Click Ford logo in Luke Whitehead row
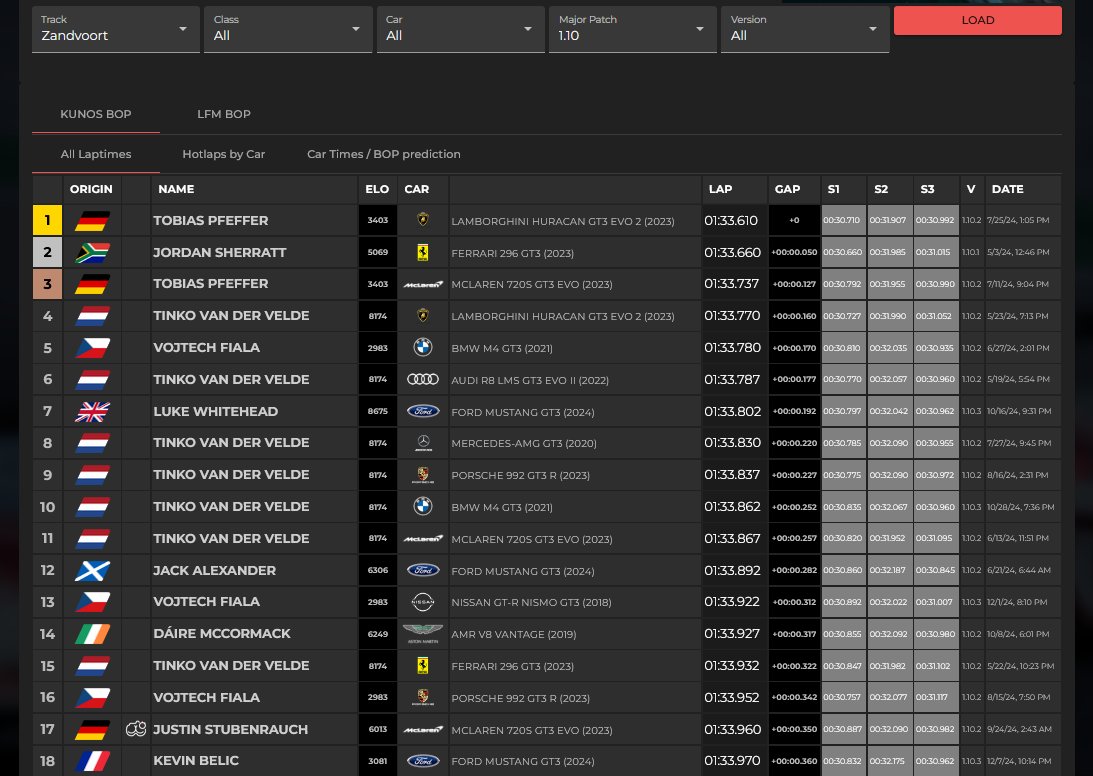Image resolution: width=1093 pixels, height=776 pixels. (422, 411)
